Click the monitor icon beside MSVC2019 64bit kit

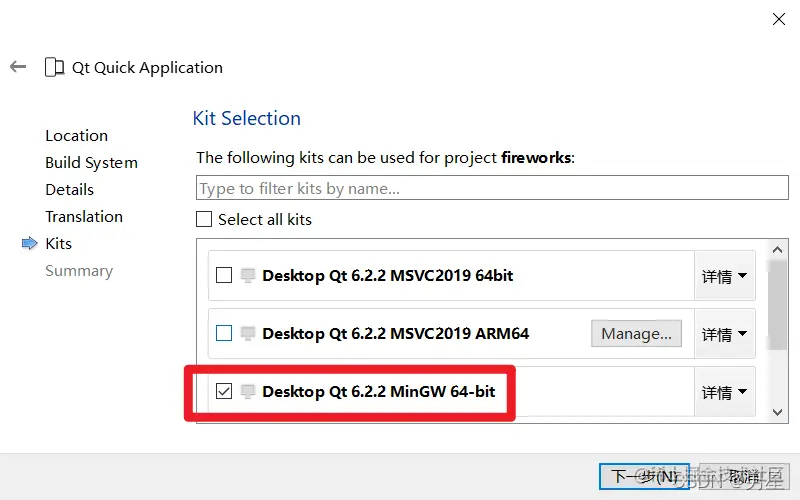(x=248, y=276)
